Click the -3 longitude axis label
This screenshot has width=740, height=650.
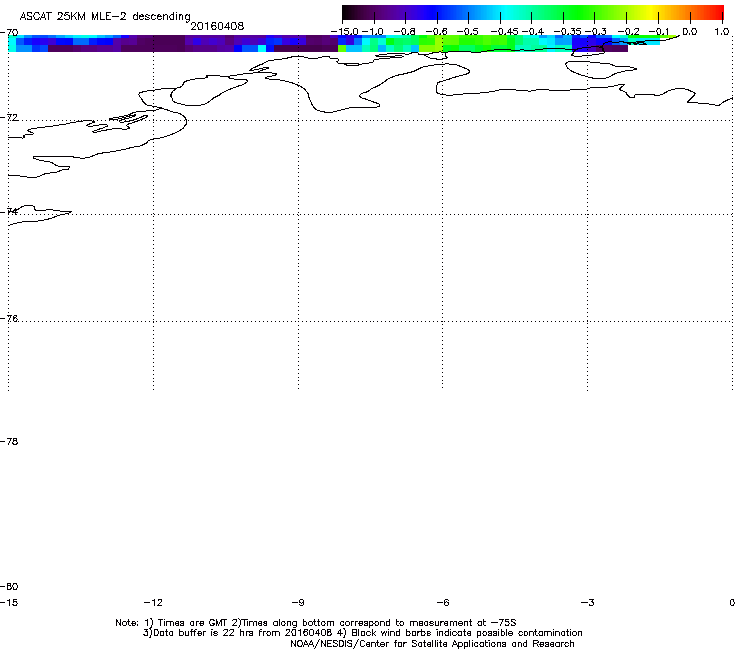pyautogui.click(x=587, y=603)
